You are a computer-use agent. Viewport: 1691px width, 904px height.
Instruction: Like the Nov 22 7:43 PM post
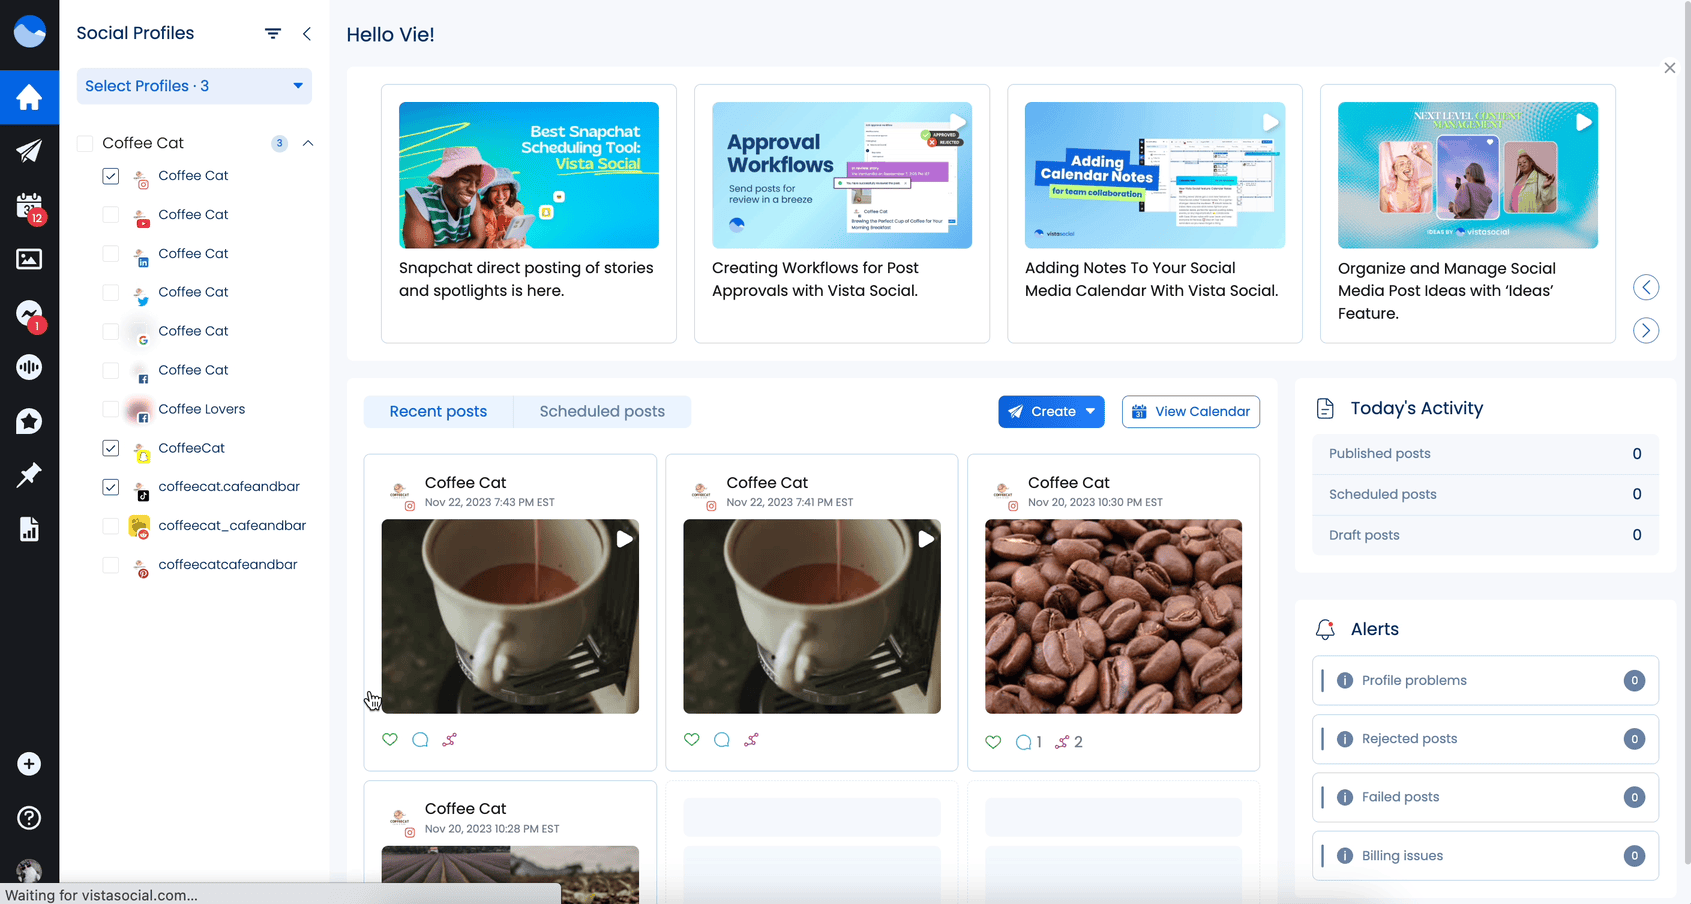(x=390, y=740)
